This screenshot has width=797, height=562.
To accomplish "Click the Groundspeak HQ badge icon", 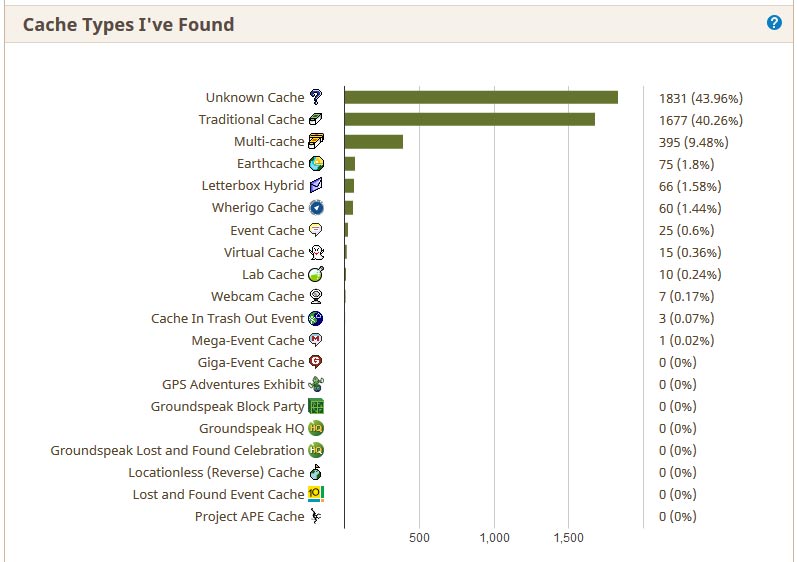I will point(316,428).
